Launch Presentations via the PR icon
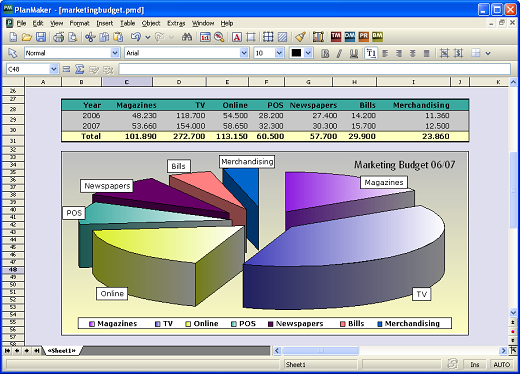Image resolution: width=520 pixels, height=374 pixels. tap(364, 36)
